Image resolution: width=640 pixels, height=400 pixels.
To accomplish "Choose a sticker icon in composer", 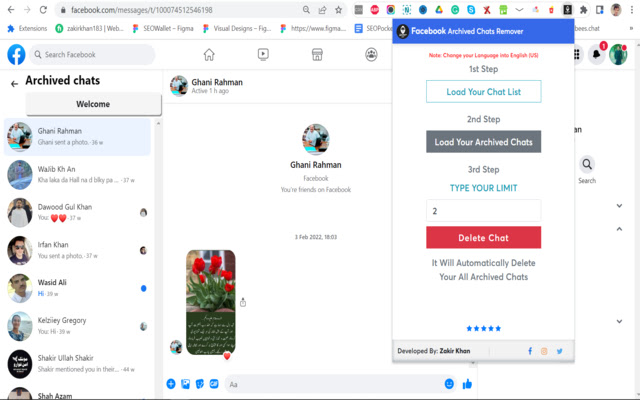I will point(200,384).
